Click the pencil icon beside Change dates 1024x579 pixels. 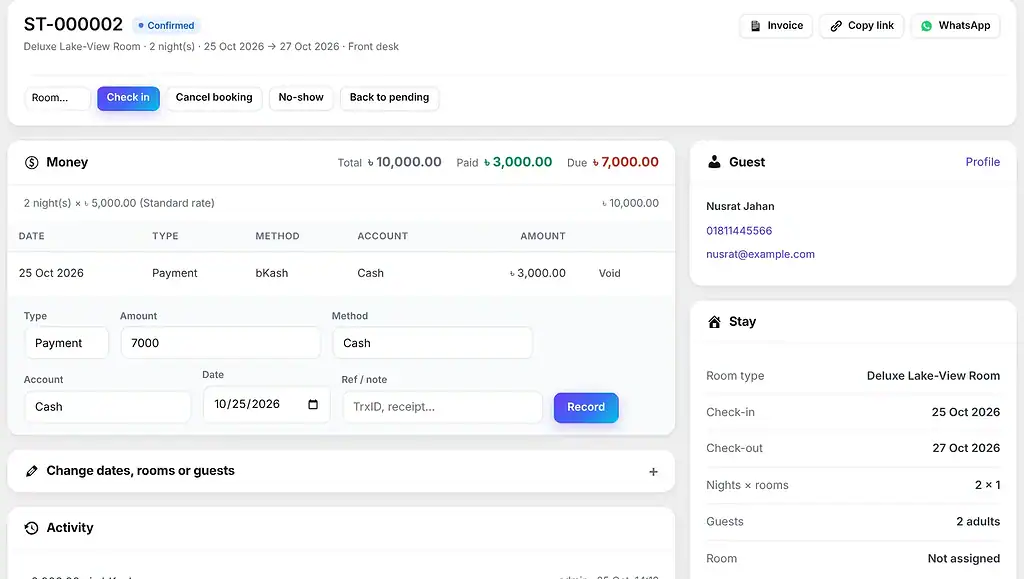tap(31, 471)
